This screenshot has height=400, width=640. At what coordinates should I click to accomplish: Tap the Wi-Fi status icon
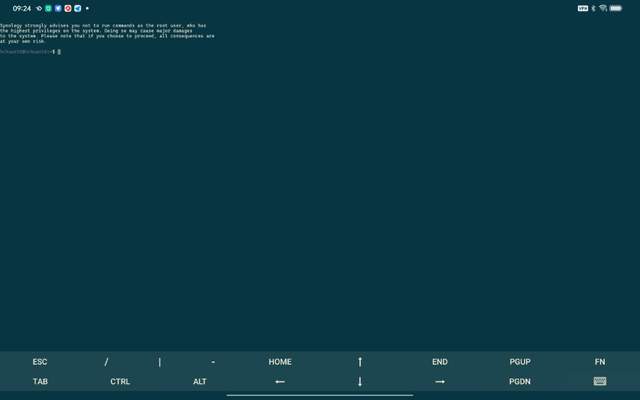603,8
